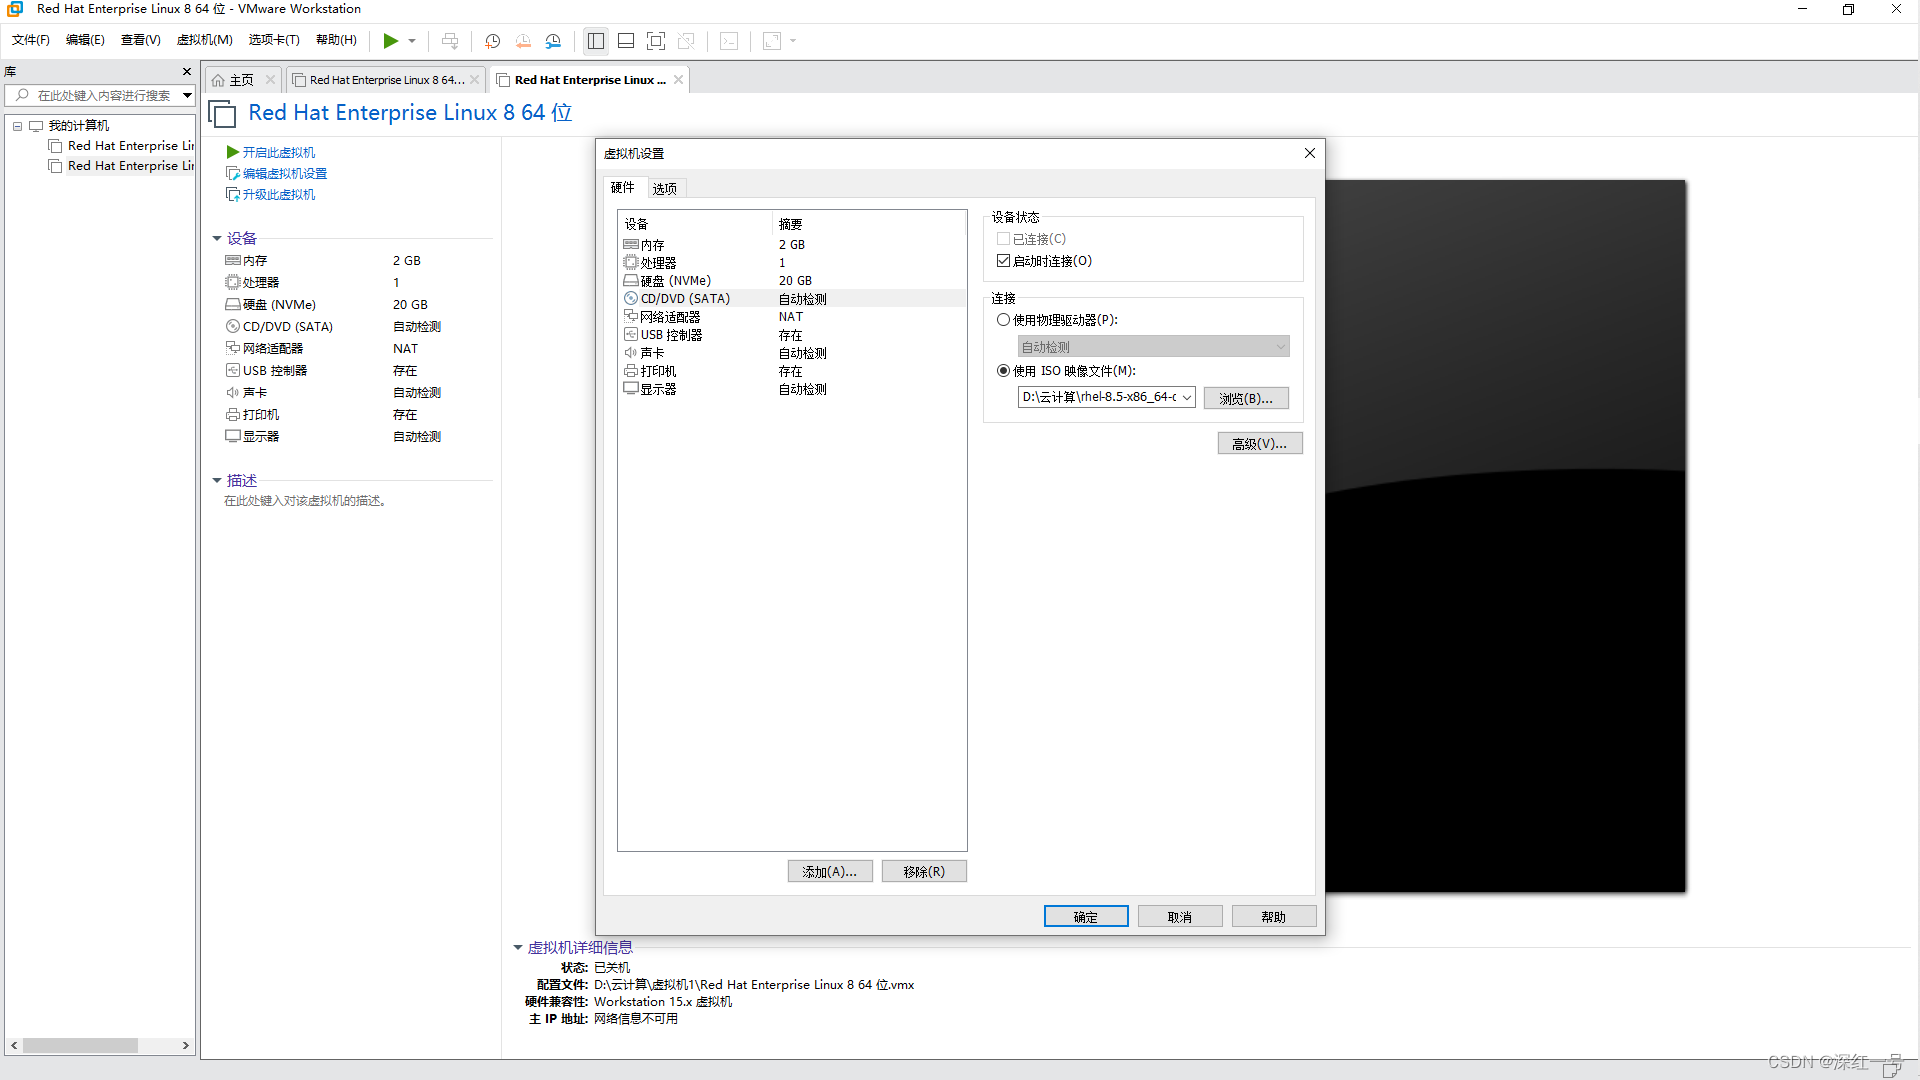Select the 使用 ISO 映像文件 radio button
1920x1080 pixels.
pos(1003,371)
